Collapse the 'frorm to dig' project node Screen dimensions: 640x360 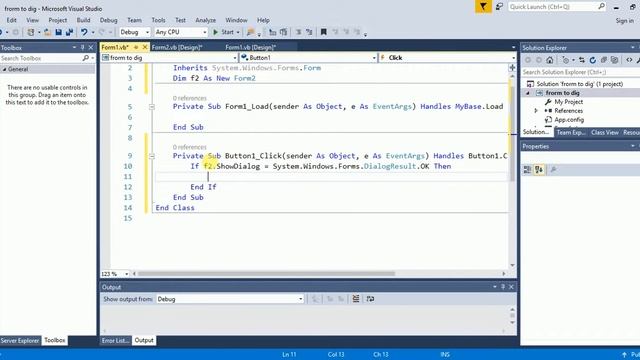527,93
